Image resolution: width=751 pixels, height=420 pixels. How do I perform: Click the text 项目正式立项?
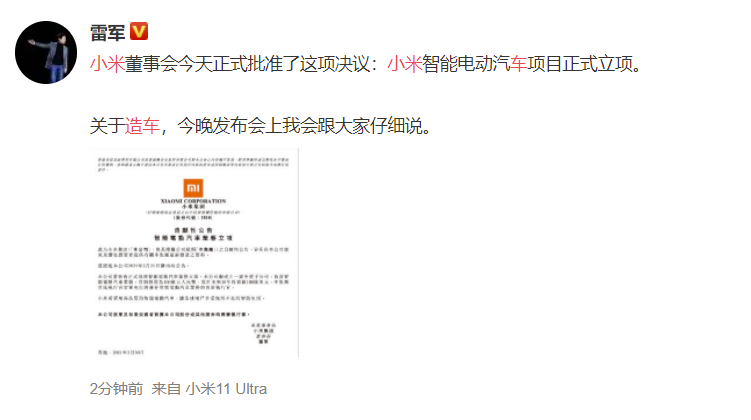(x=580, y=64)
